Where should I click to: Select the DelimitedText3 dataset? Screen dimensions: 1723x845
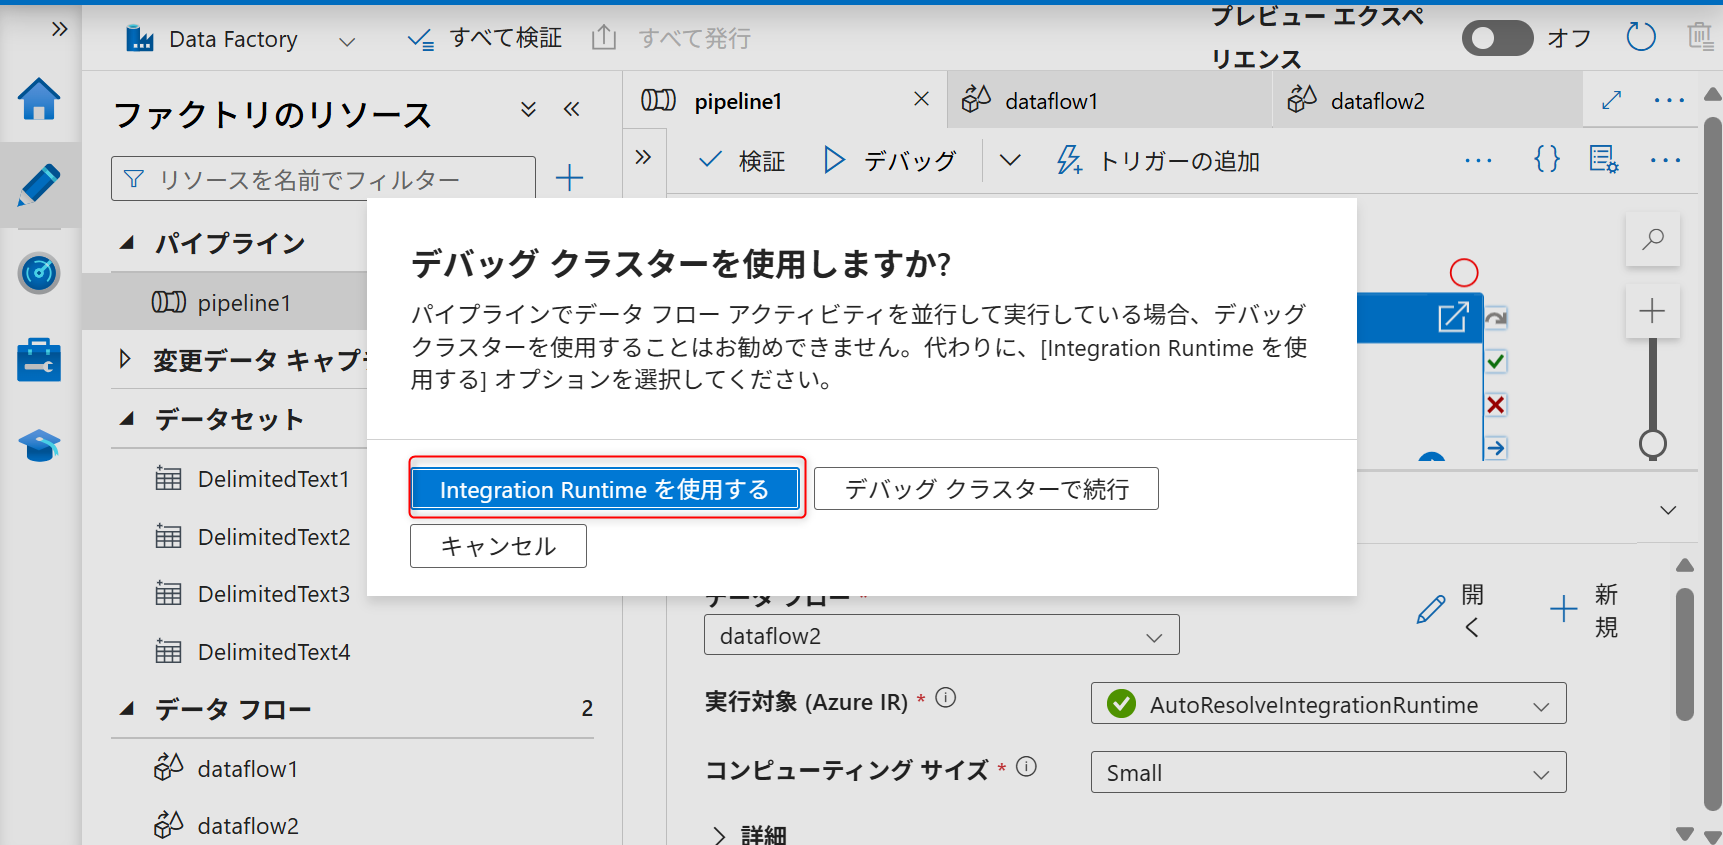[273, 594]
